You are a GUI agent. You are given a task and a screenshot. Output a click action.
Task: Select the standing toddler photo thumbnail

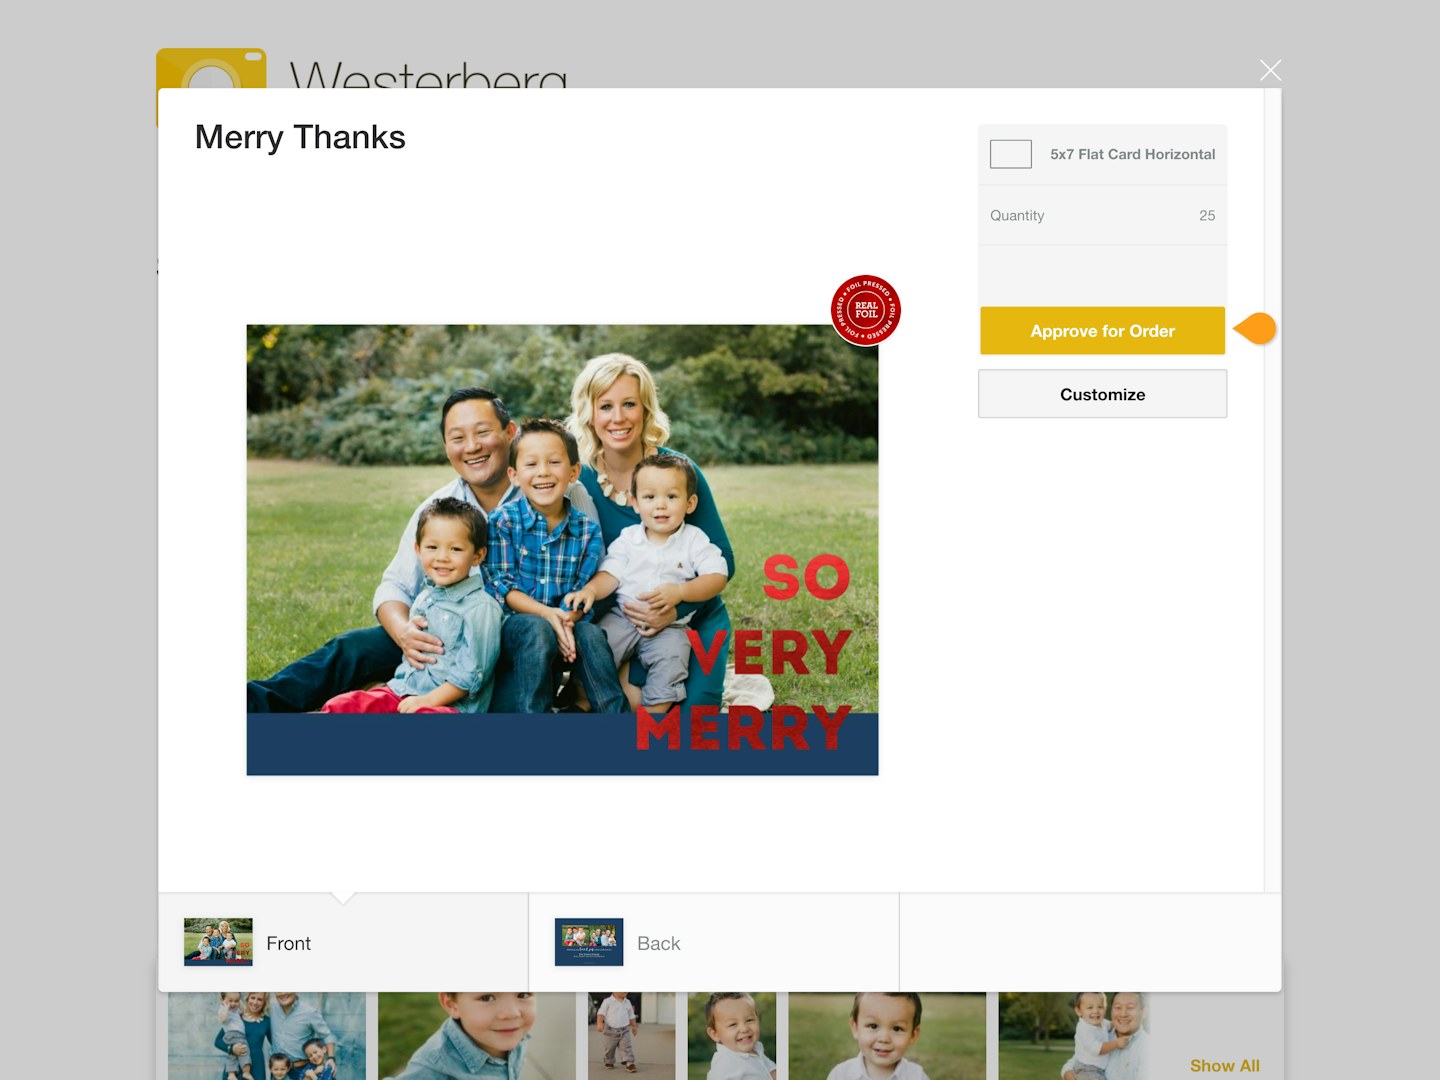tap(631, 1036)
